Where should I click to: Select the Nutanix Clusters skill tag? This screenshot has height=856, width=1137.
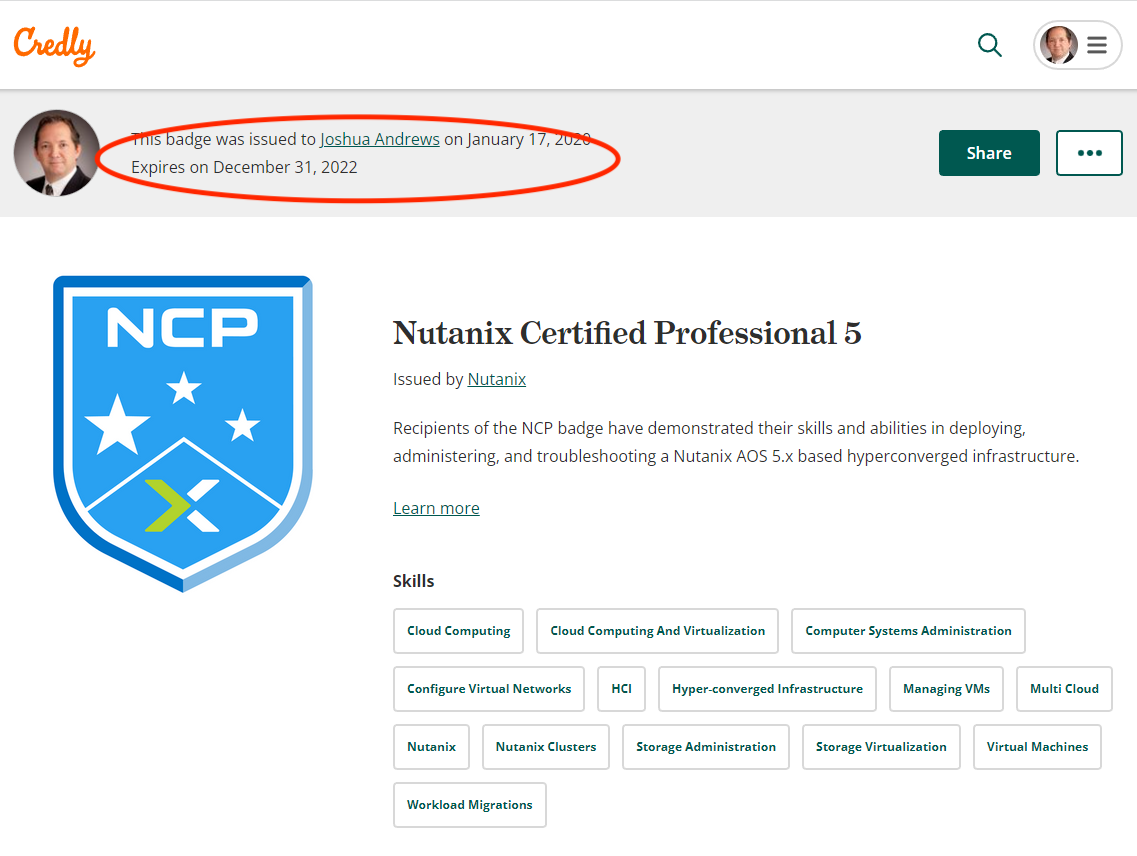[x=545, y=747]
